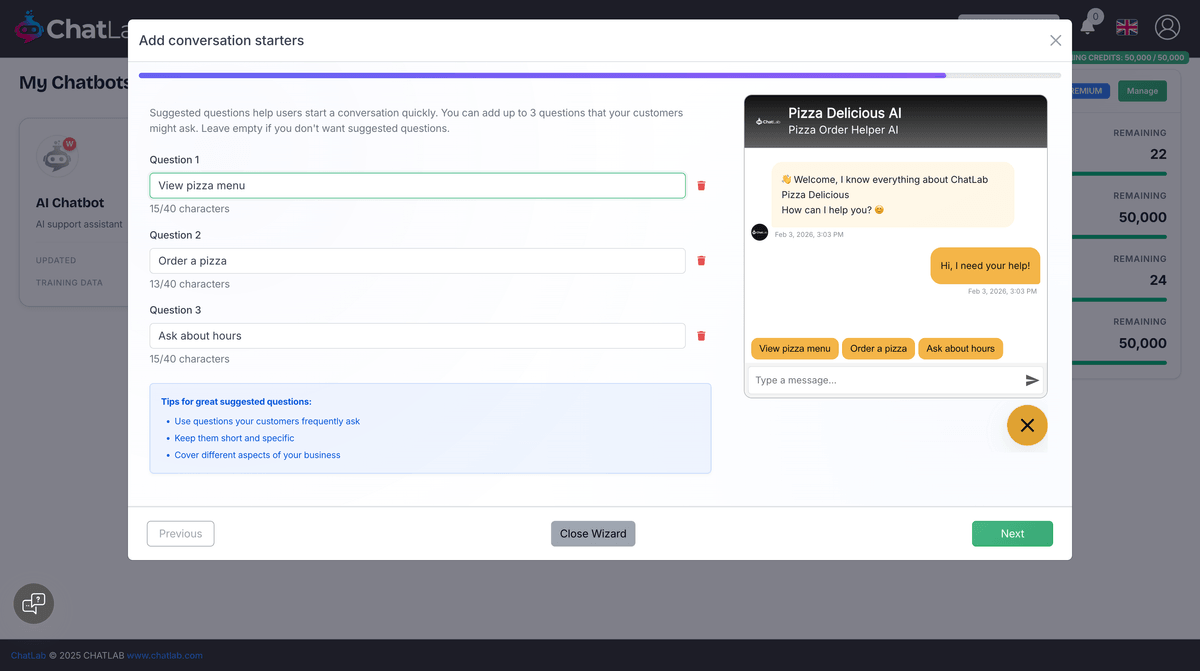The width and height of the screenshot is (1200, 671).
Task: Send a message with the paper plane icon
Action: 1032,379
